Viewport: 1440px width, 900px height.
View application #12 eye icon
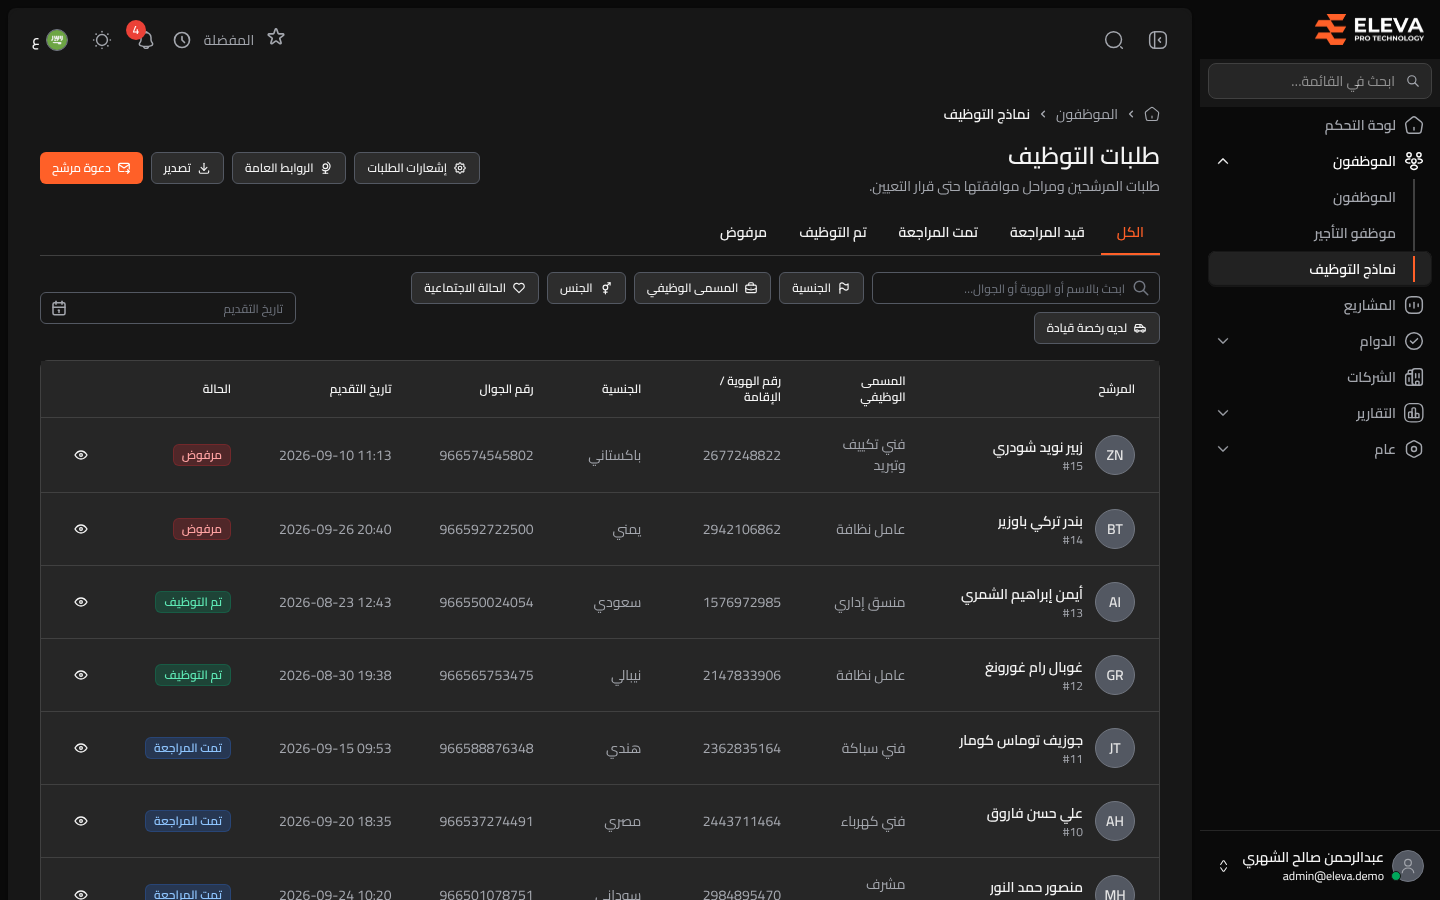pyautogui.click(x=81, y=675)
